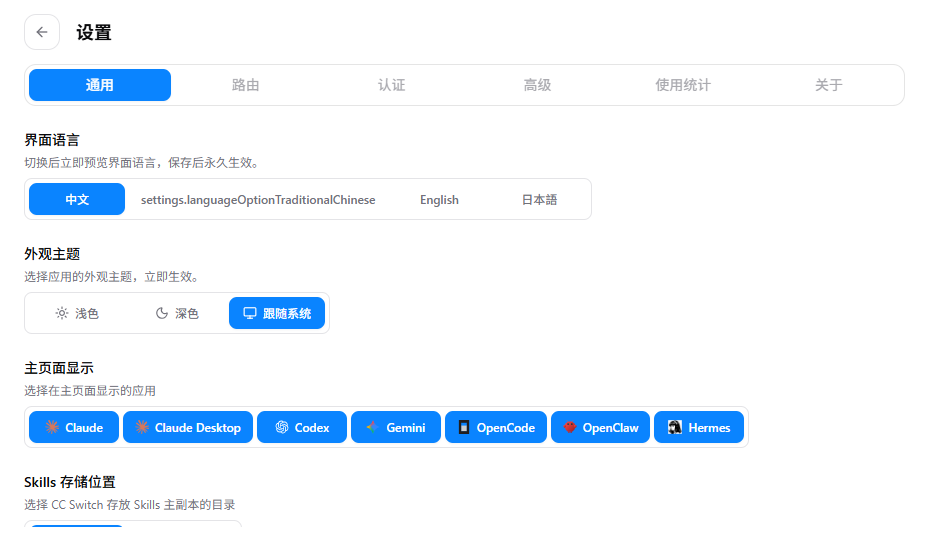Select 中文 as interface language
This screenshot has height=543, width=929.
[x=77, y=199]
